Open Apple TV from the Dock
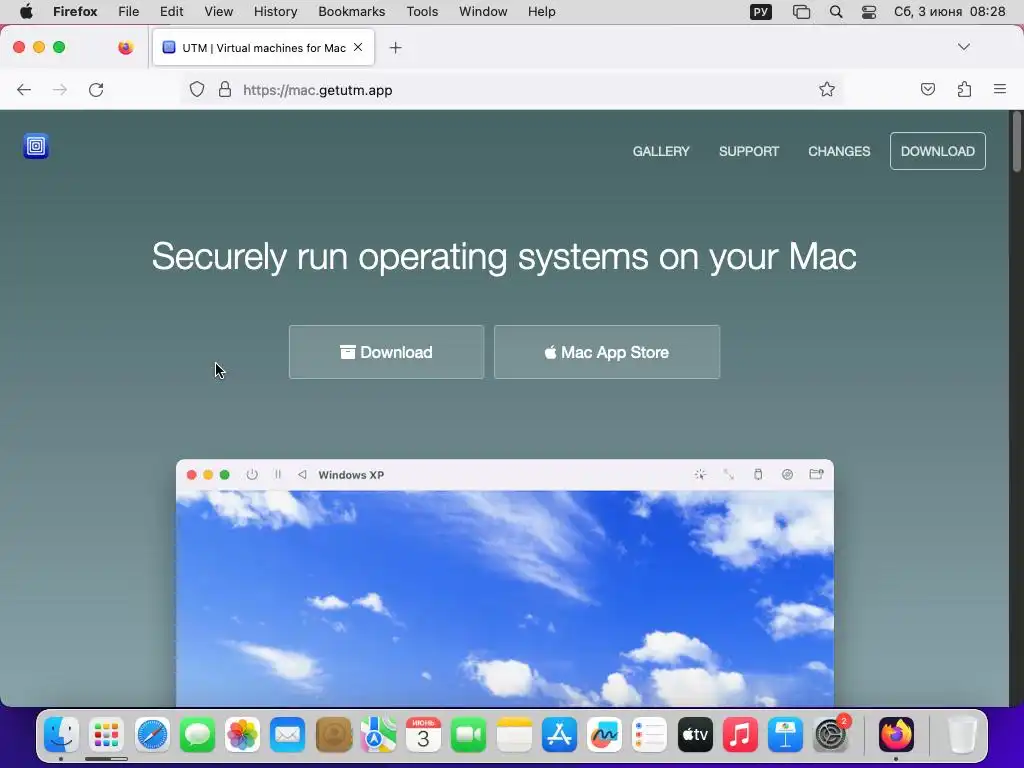Image resolution: width=1024 pixels, height=768 pixels. [695, 735]
